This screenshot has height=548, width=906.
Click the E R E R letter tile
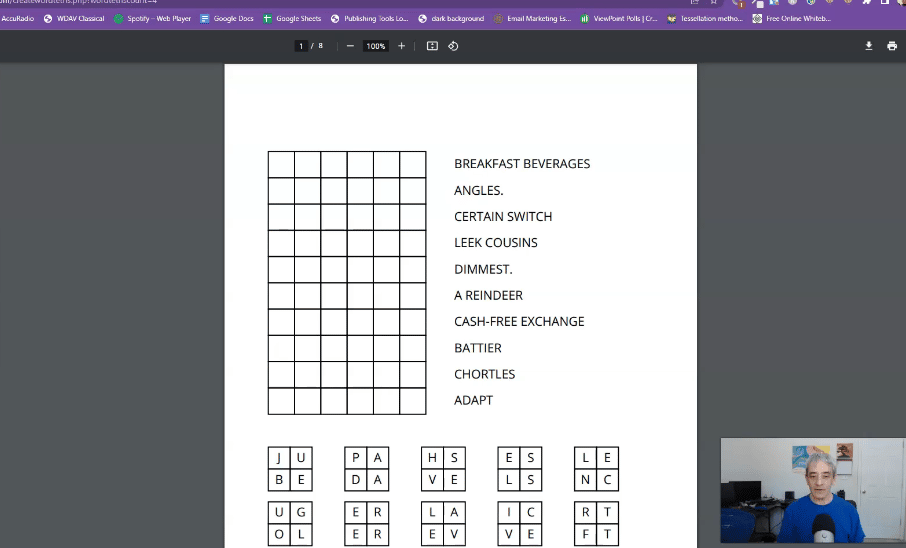[366, 523]
